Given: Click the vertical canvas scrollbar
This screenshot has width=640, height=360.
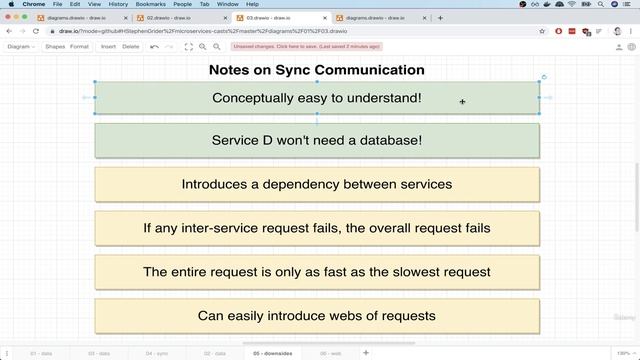Looking at the screenshot, I should (636, 197).
